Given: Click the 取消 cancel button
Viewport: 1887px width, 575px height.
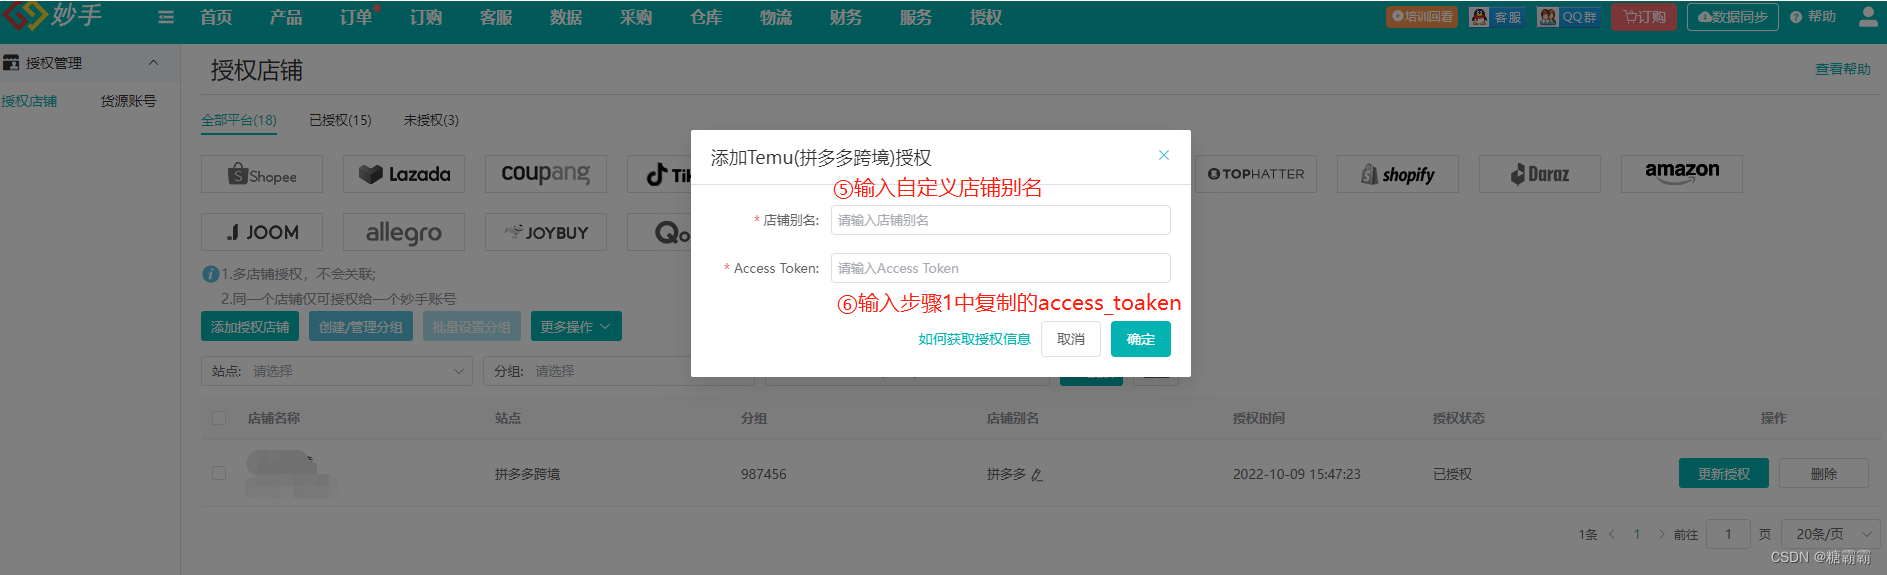Looking at the screenshot, I should [1071, 339].
